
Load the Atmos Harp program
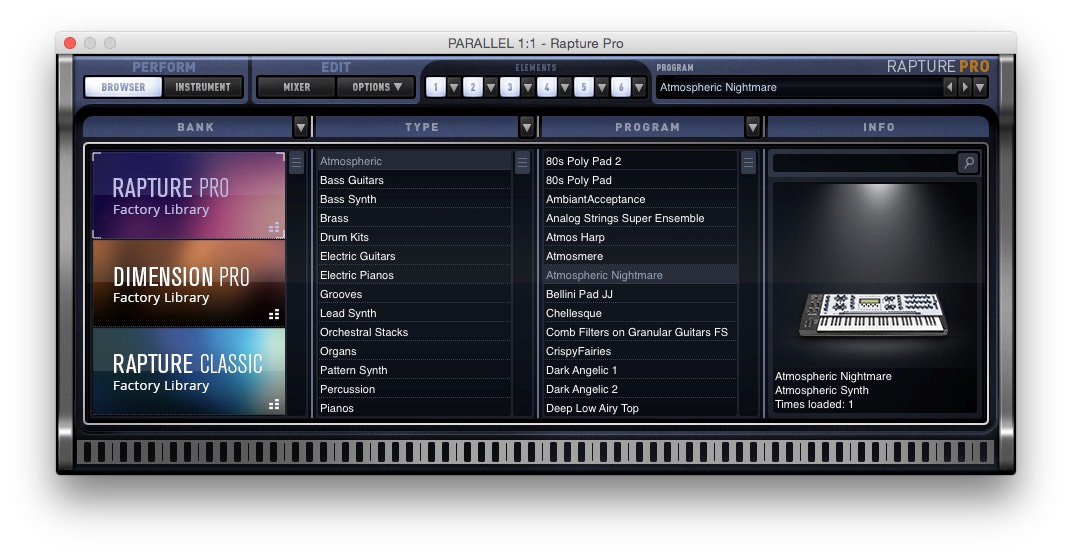(x=640, y=237)
